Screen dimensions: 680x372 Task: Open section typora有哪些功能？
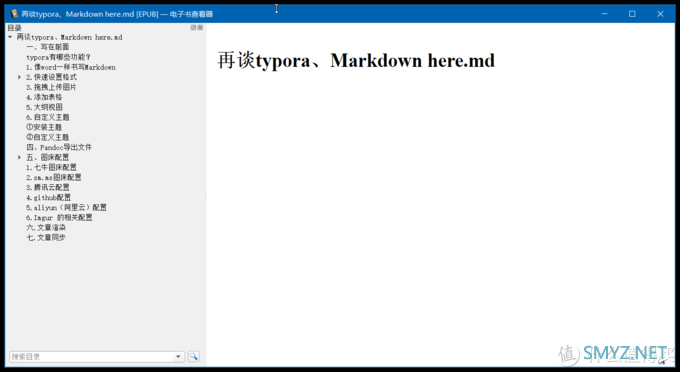point(58,57)
